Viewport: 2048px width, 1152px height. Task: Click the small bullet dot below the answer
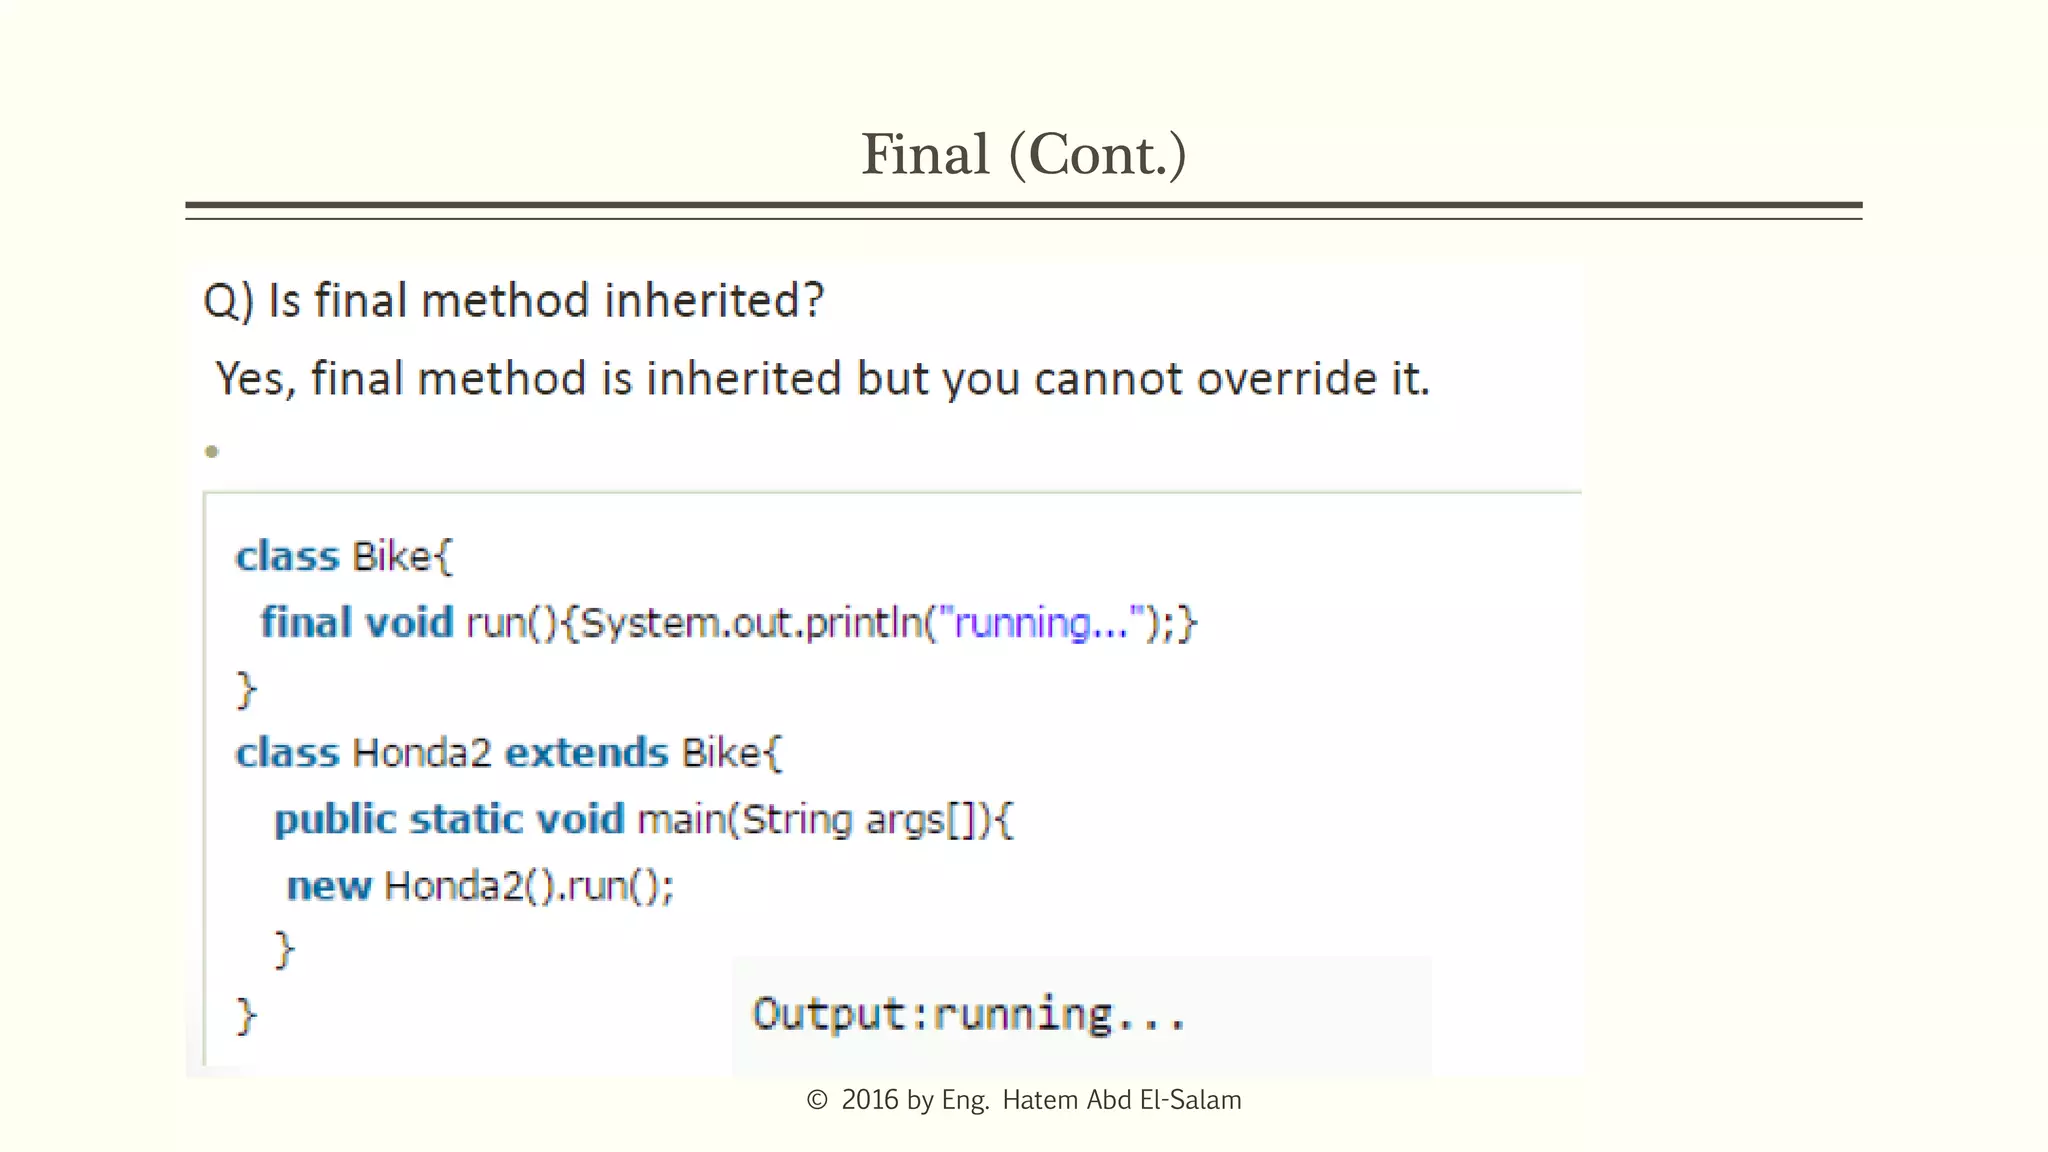pyautogui.click(x=212, y=452)
